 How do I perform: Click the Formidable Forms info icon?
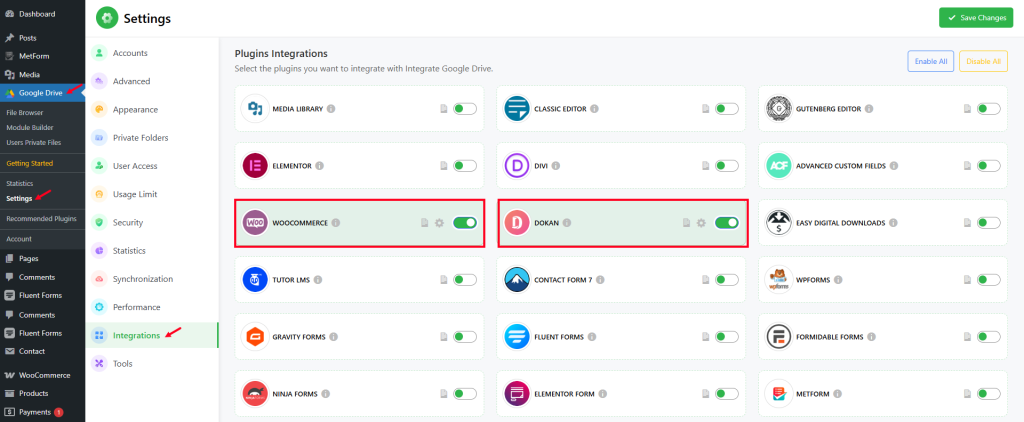[871, 337]
